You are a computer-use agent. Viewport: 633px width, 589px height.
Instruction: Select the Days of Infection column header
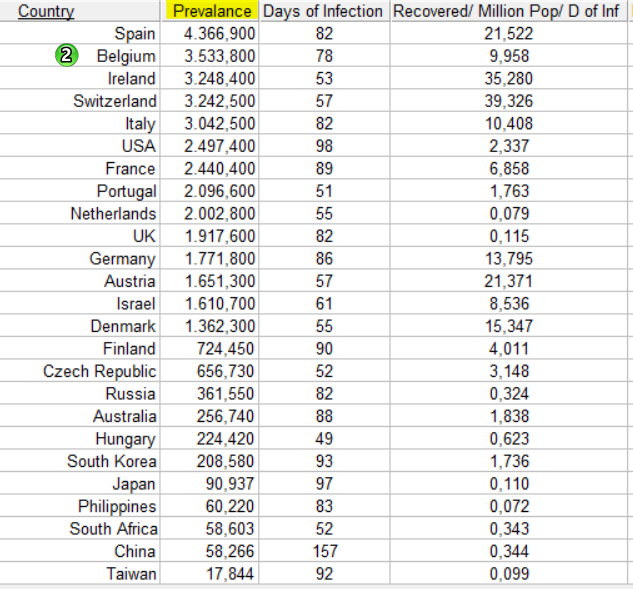(x=323, y=11)
